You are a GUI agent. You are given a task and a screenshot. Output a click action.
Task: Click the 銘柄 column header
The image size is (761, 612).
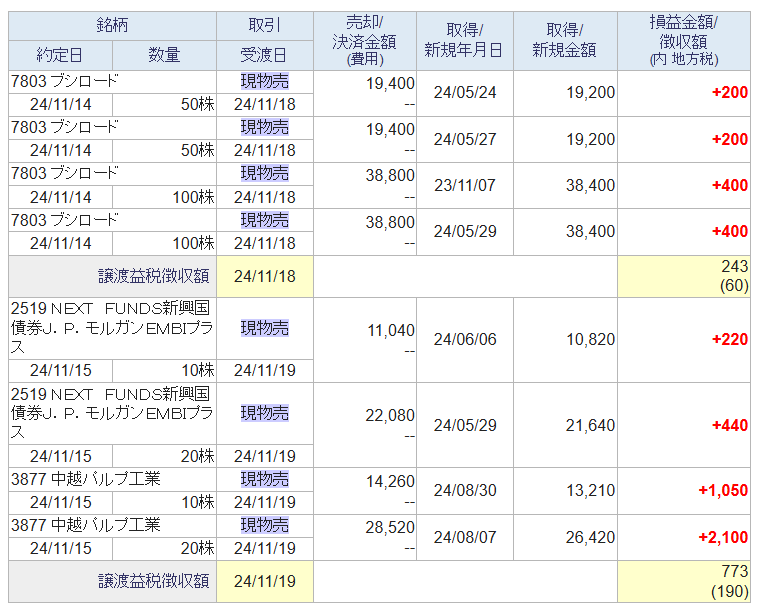point(112,25)
